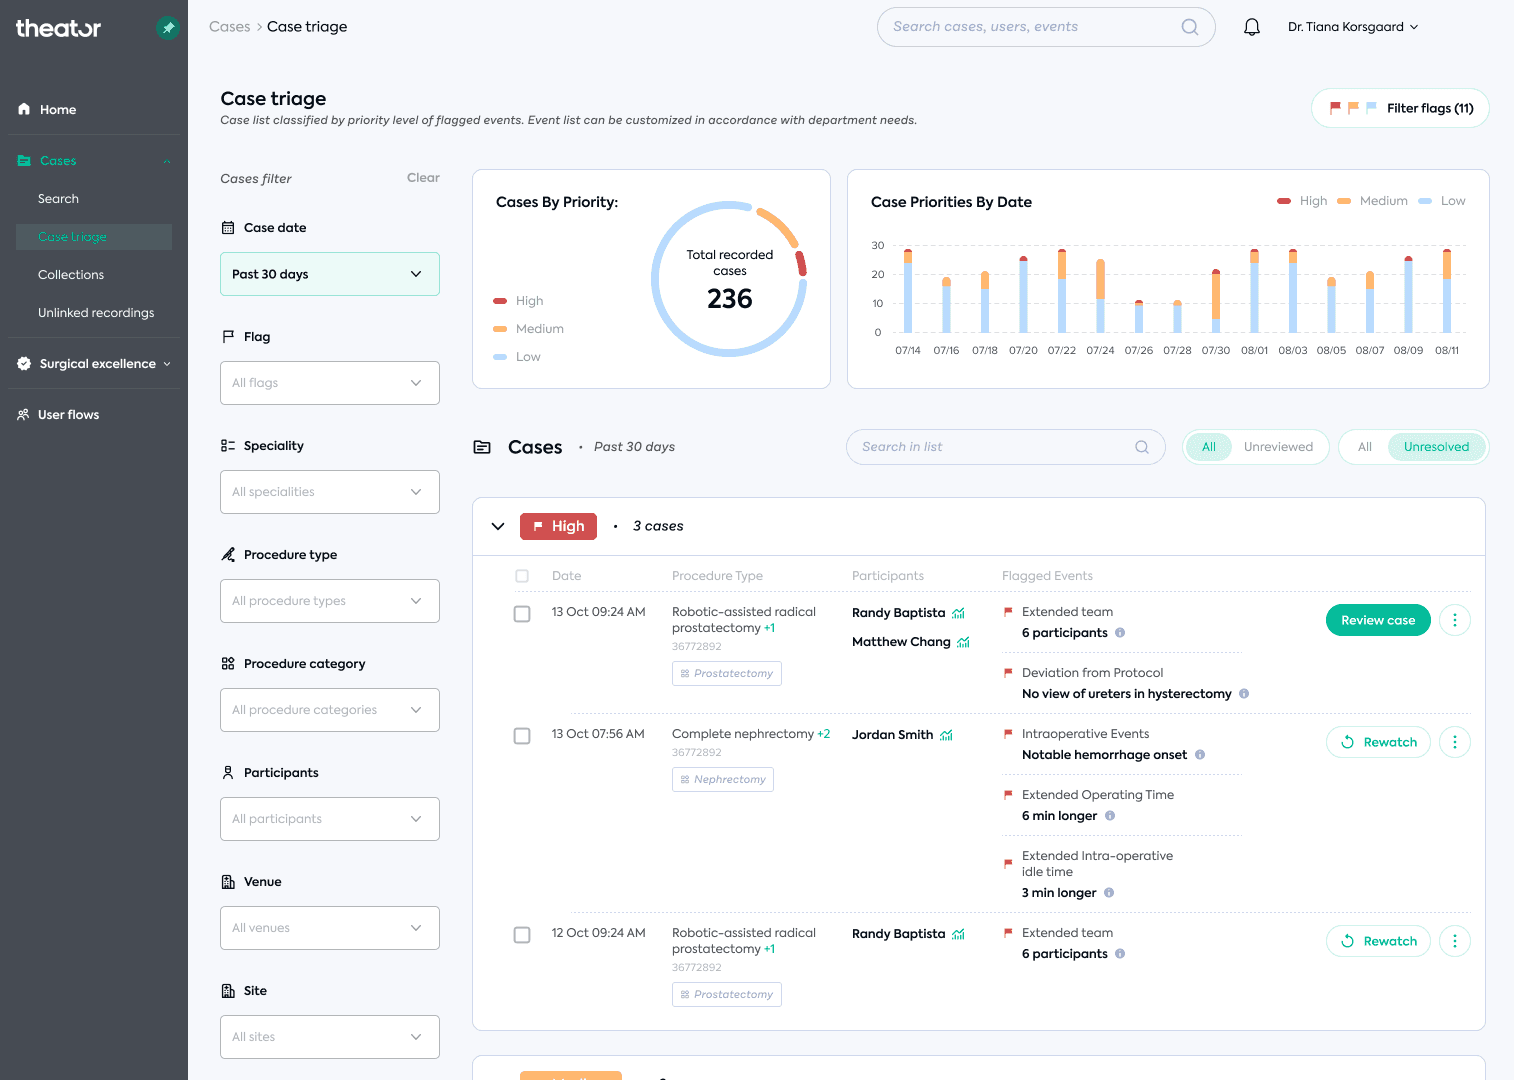Open the Past 30 days case date dropdown
Image resolution: width=1514 pixels, height=1080 pixels.
[x=330, y=274]
